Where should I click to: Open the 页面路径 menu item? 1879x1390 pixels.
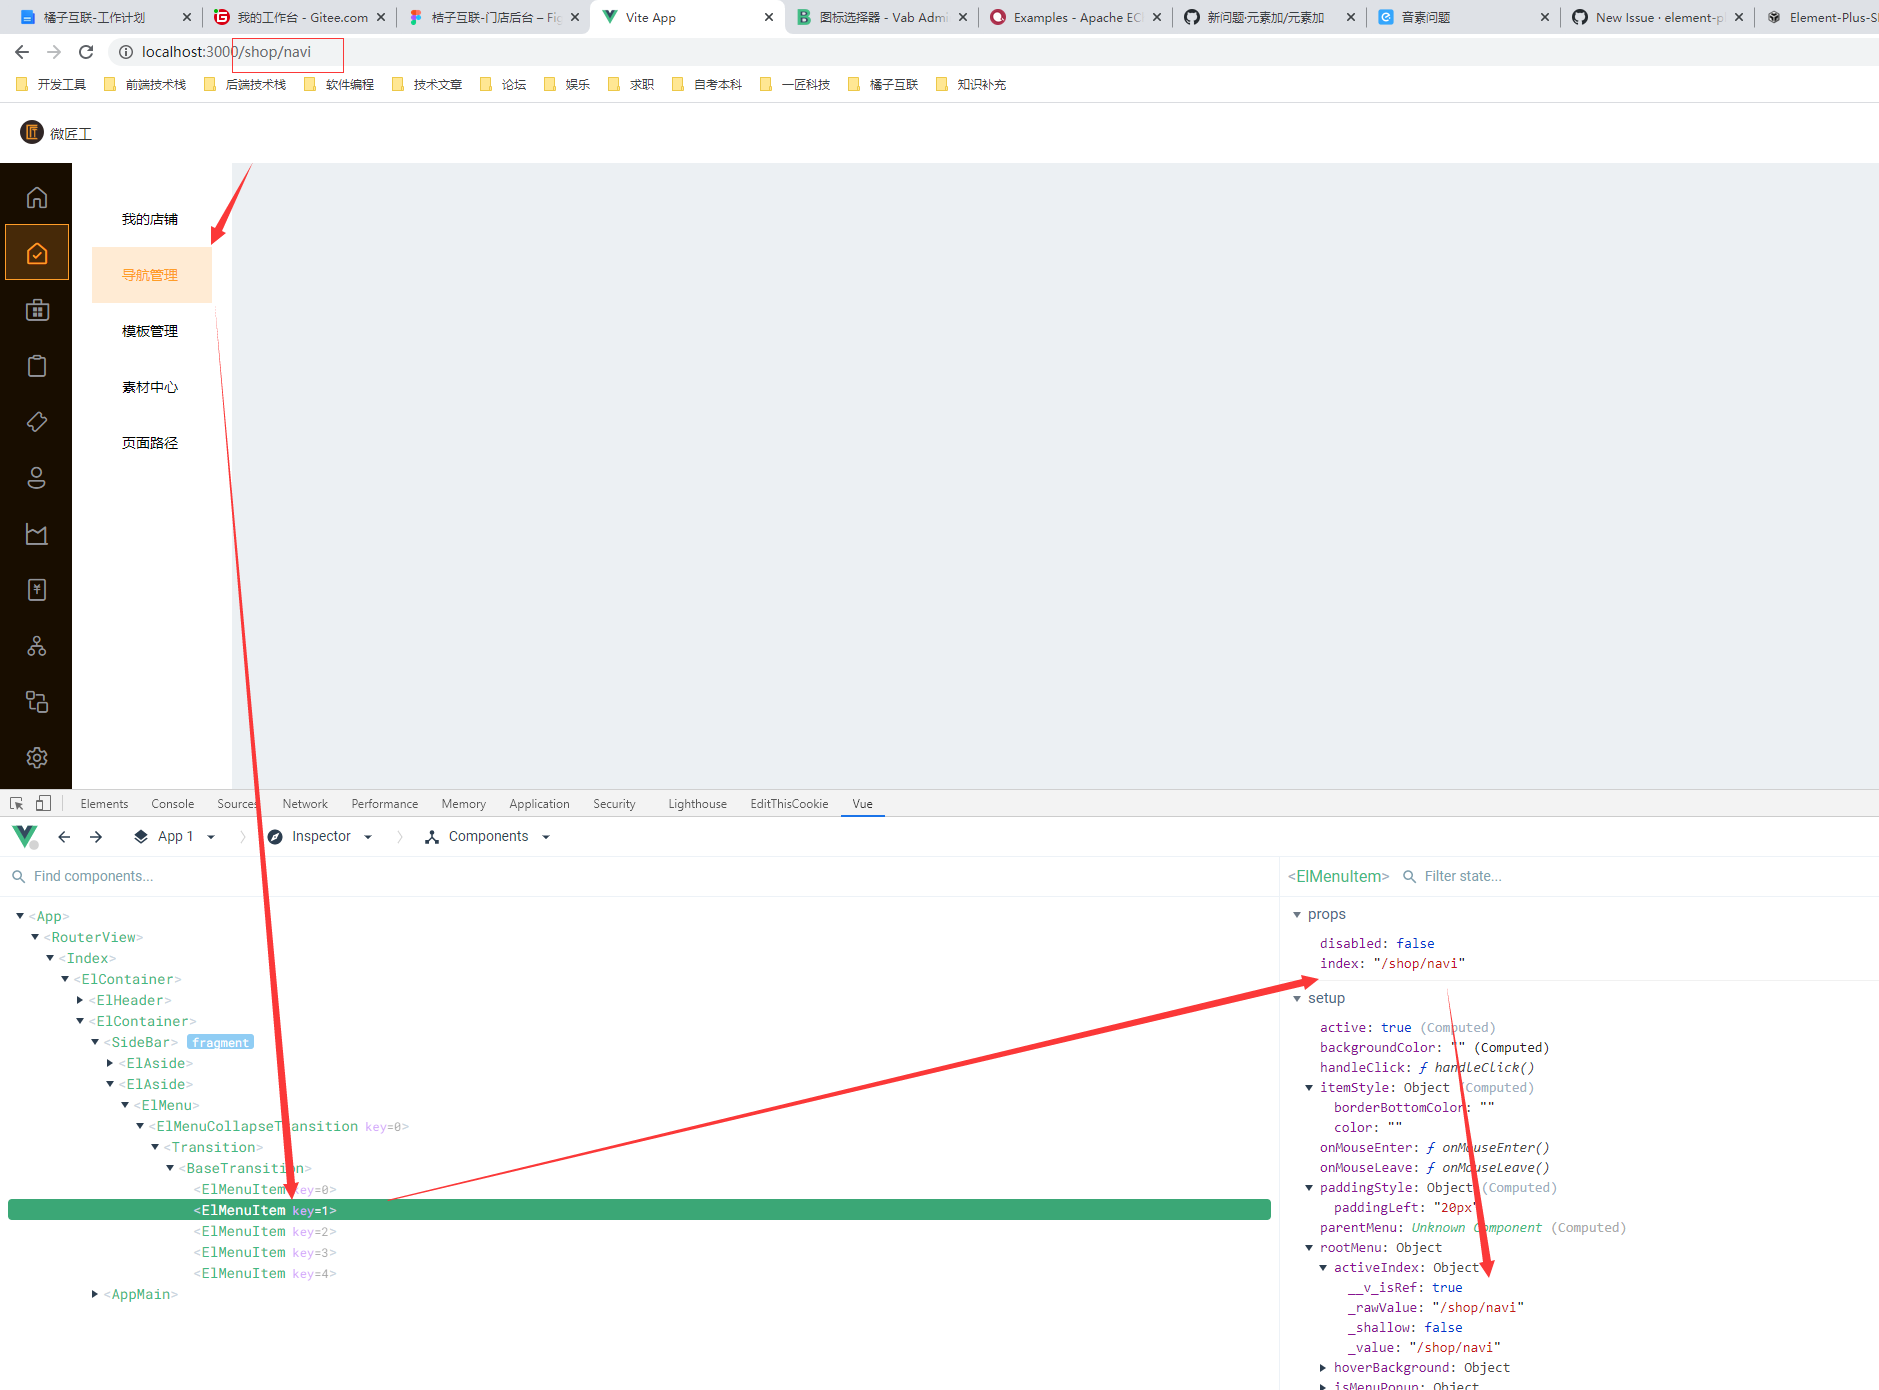(151, 443)
